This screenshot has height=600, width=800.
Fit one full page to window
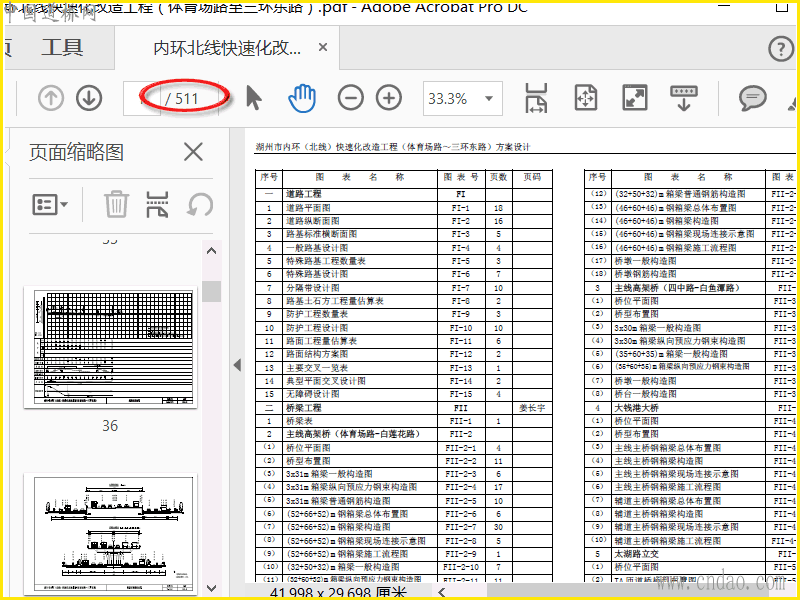586,98
